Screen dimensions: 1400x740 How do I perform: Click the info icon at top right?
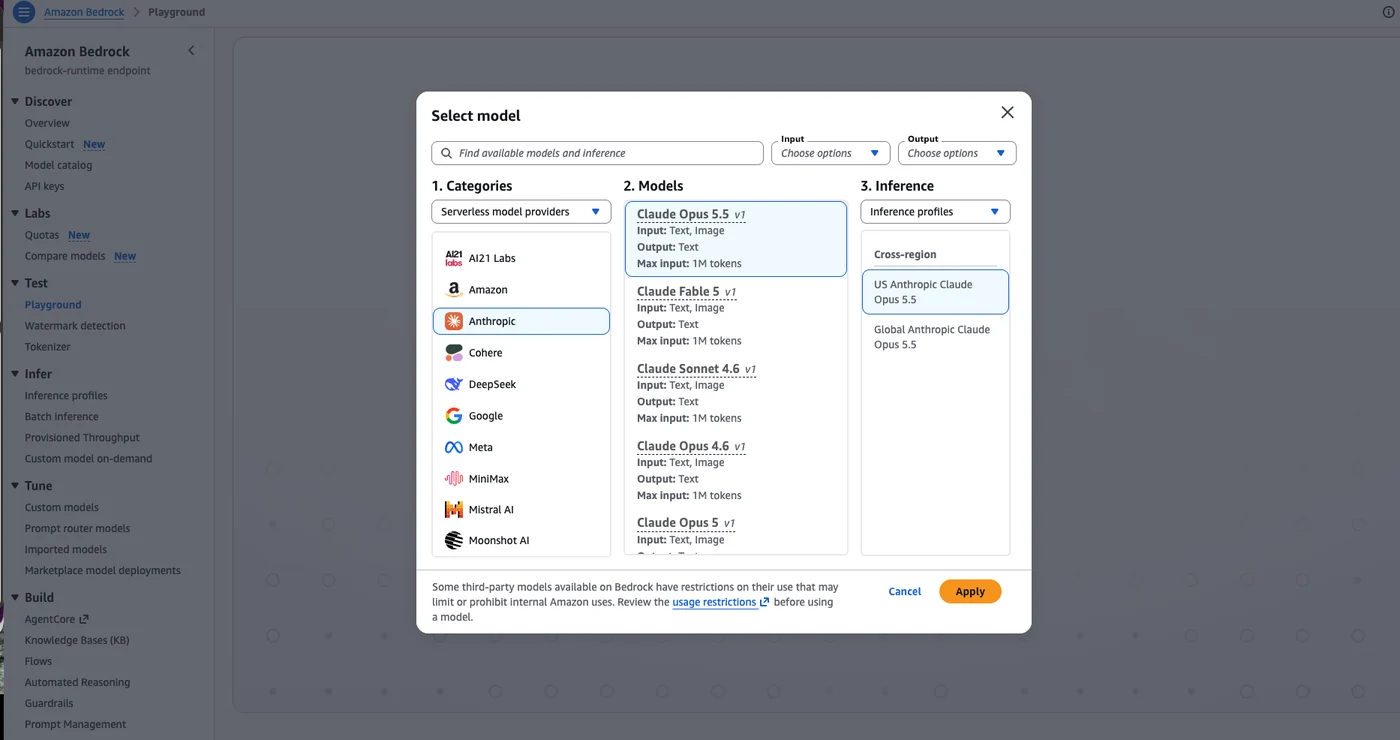click(1388, 12)
